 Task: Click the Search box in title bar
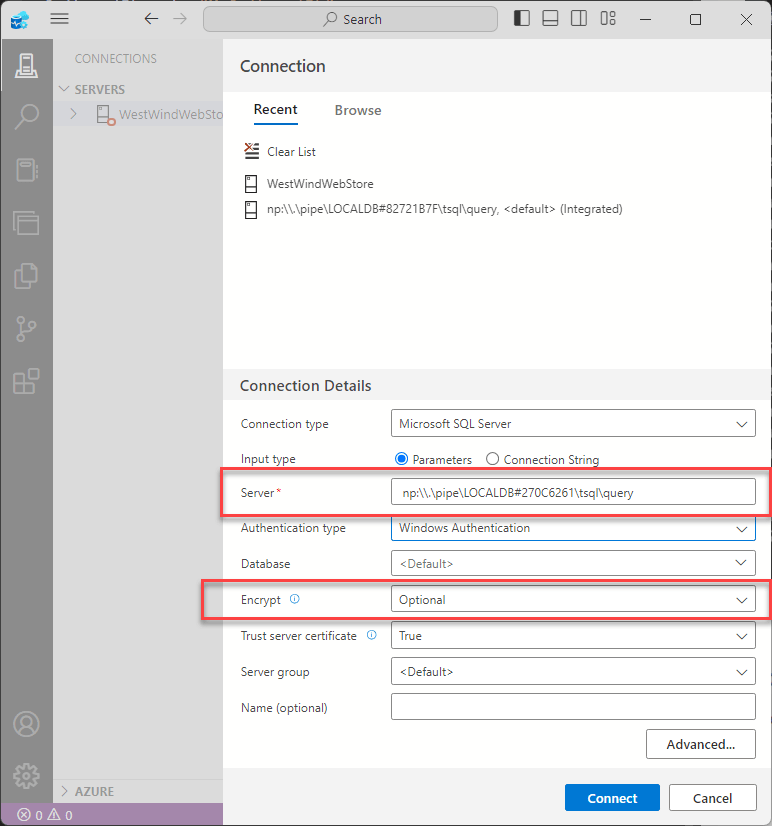point(350,19)
